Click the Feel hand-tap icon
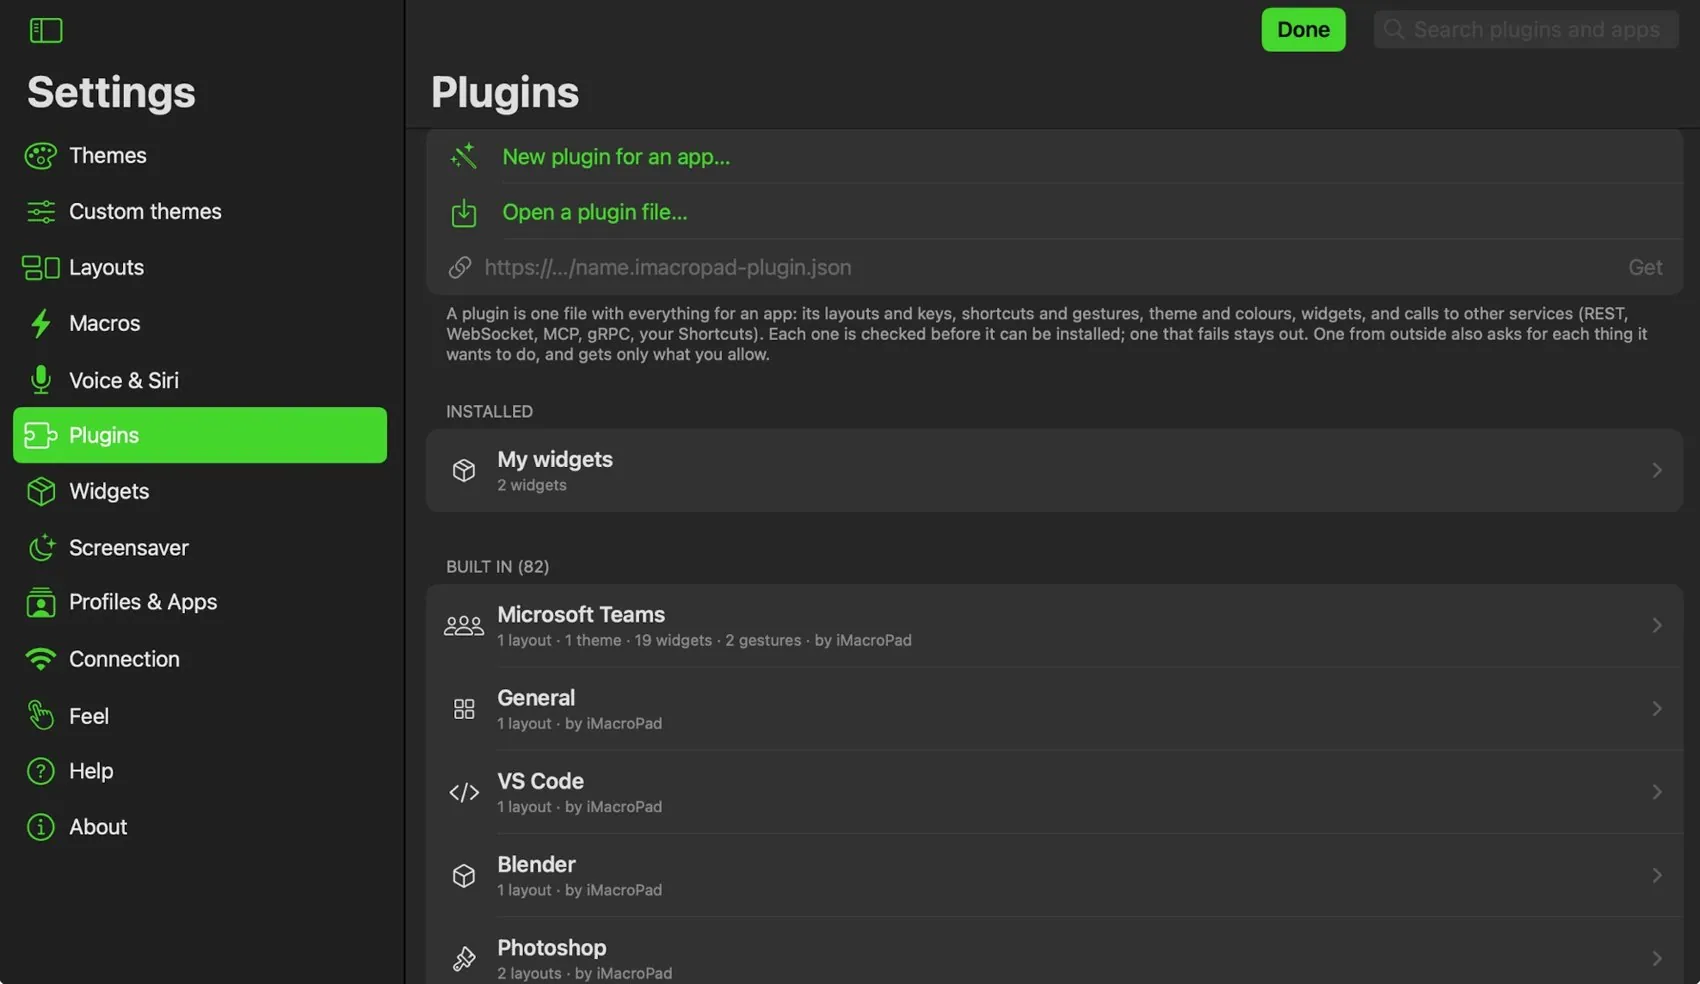 click(x=40, y=715)
